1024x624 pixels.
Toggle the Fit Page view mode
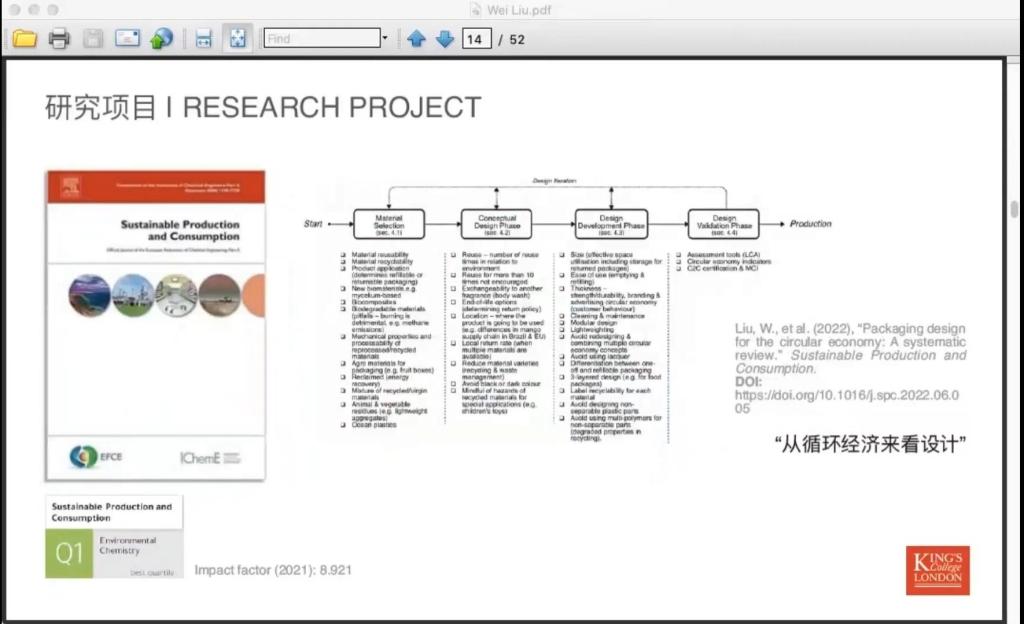pos(237,39)
